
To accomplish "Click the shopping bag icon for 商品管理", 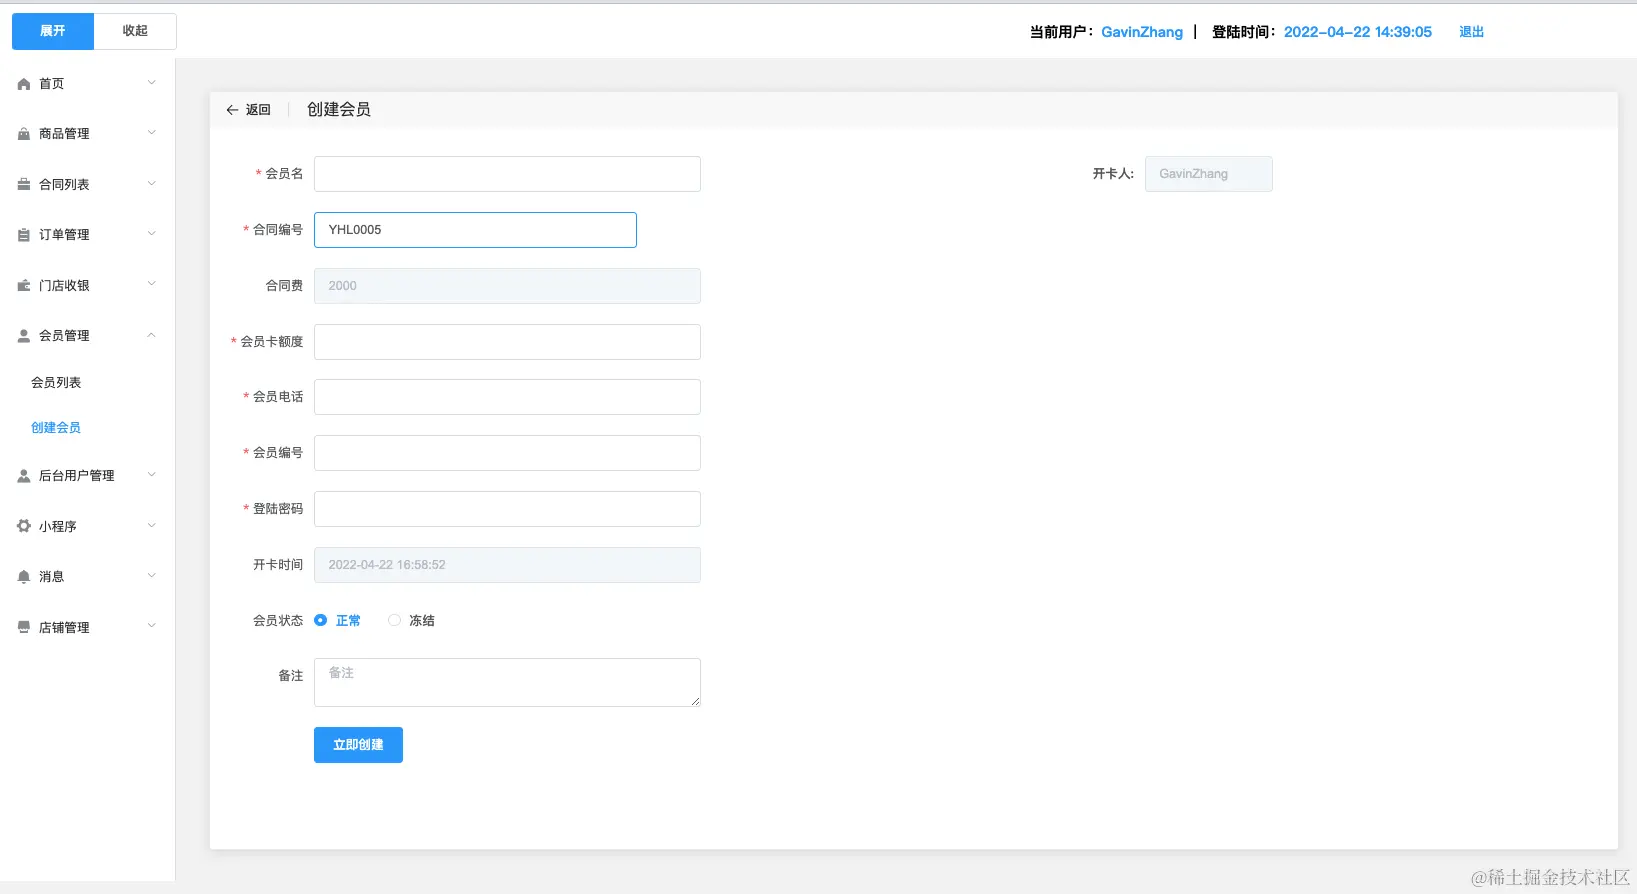I will 24,134.
